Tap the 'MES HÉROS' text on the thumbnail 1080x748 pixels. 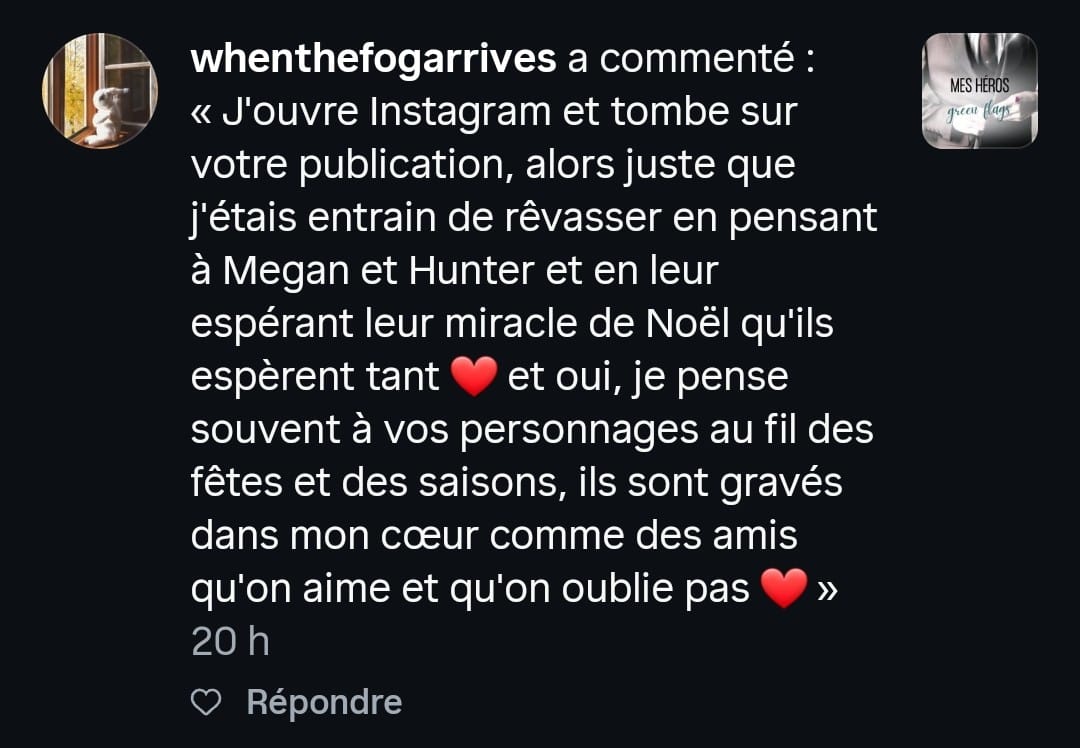coord(979,86)
